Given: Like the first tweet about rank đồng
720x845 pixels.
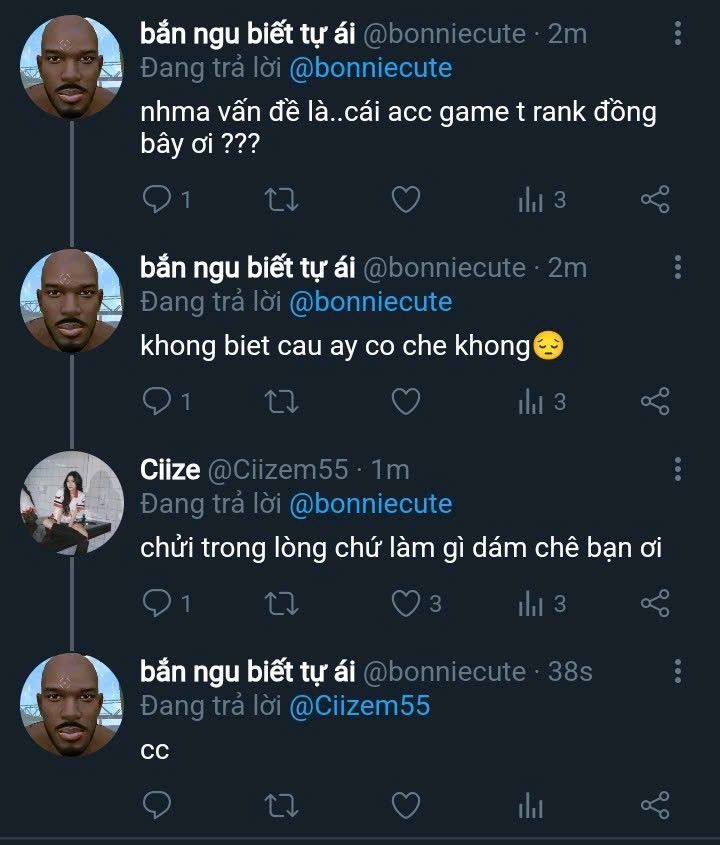Looking at the screenshot, I should (405, 199).
